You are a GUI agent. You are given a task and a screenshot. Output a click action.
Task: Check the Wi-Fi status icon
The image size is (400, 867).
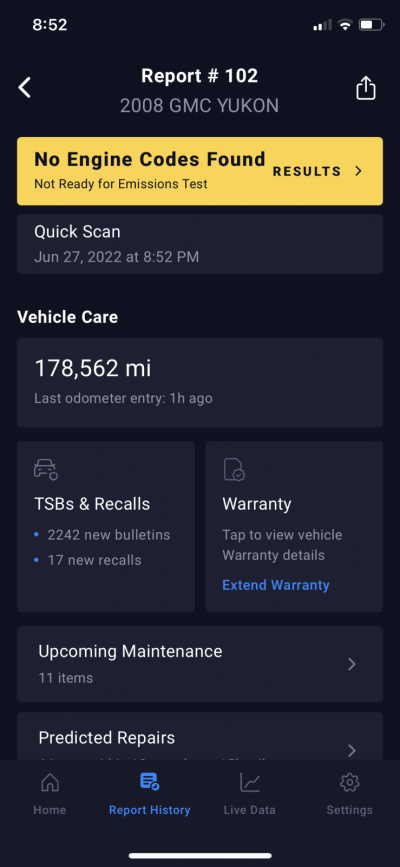click(345, 25)
